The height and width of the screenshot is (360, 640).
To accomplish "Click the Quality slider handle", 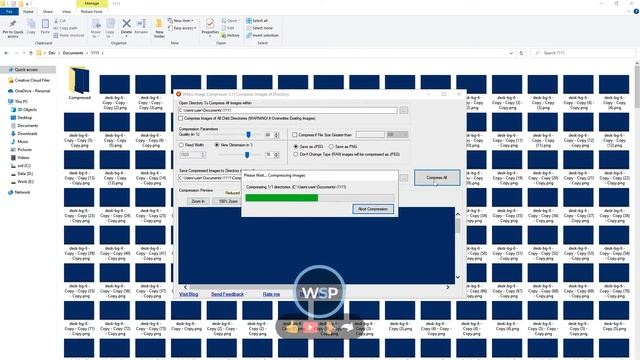I will pyautogui.click(x=248, y=135).
